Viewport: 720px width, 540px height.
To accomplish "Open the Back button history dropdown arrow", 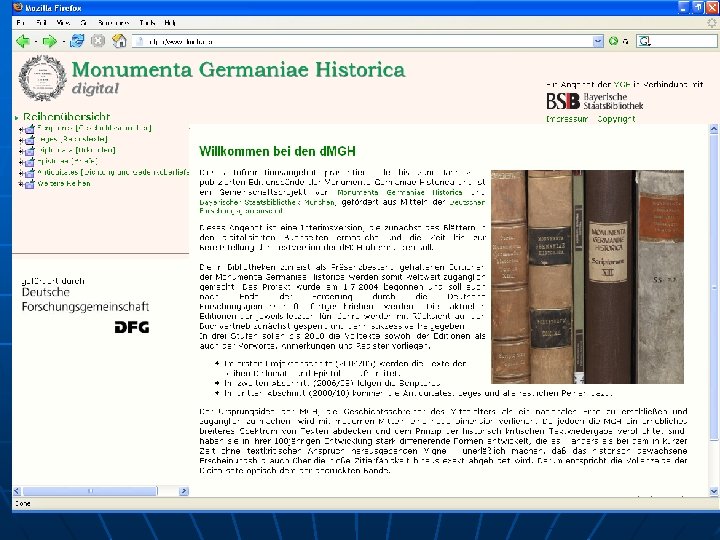I will click(x=36, y=42).
